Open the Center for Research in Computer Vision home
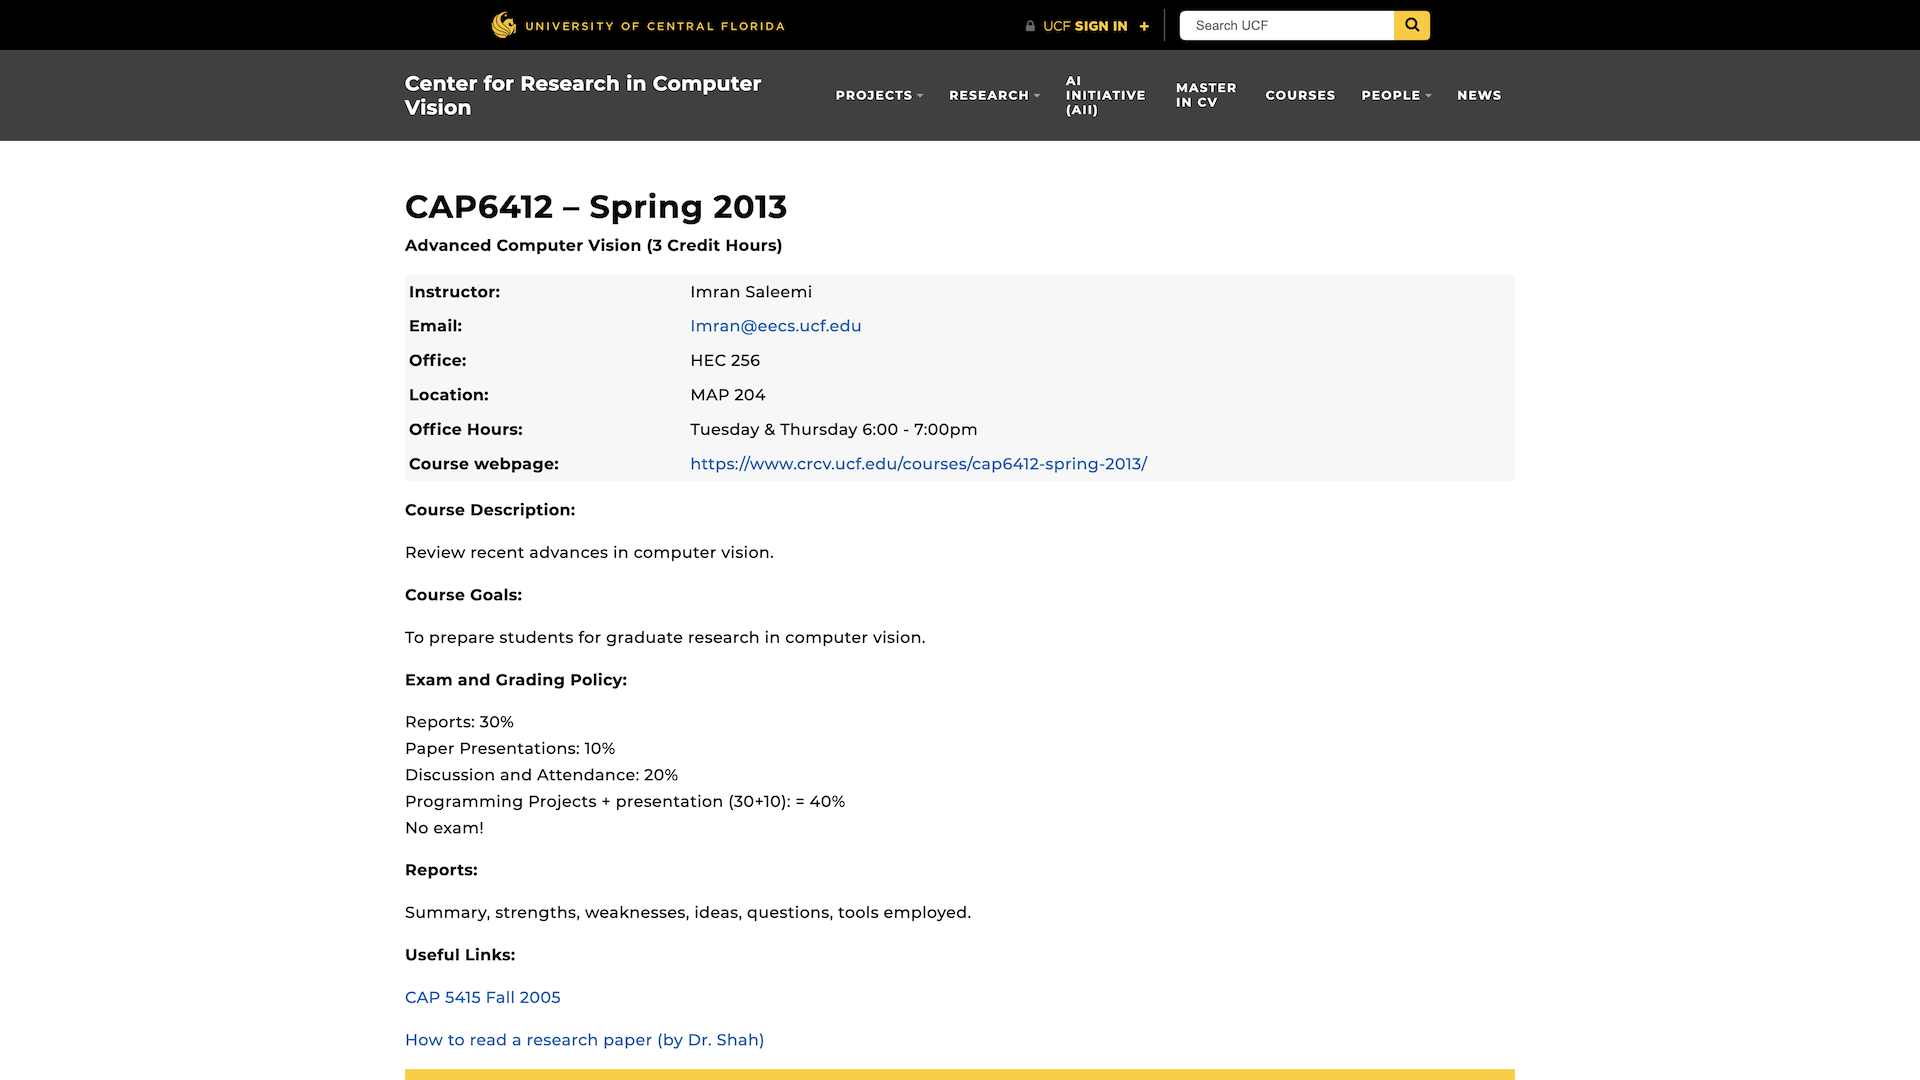The height and width of the screenshot is (1080, 1920). coord(583,95)
